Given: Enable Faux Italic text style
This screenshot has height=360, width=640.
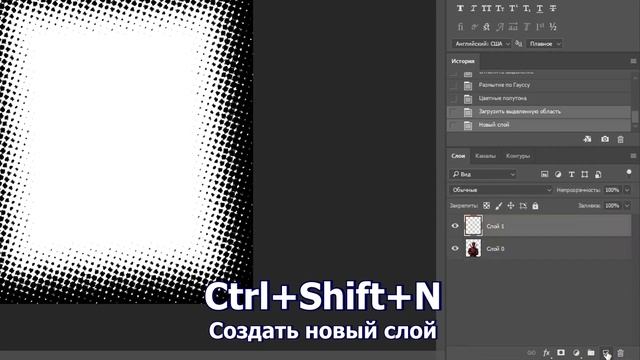Looking at the screenshot, I should click(x=473, y=8).
